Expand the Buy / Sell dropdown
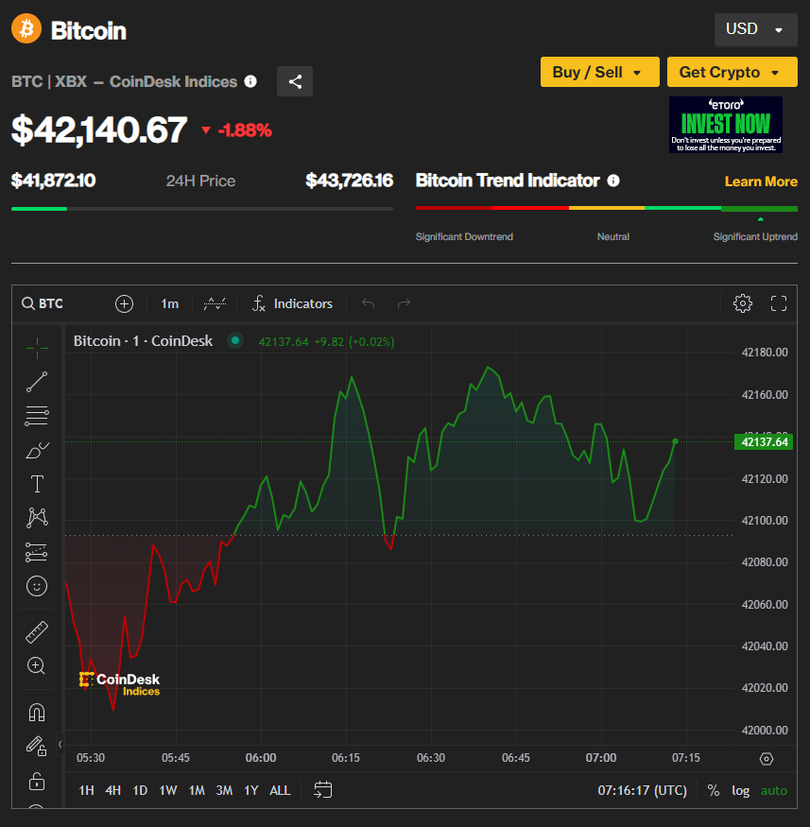The height and width of the screenshot is (827, 810). click(x=599, y=72)
